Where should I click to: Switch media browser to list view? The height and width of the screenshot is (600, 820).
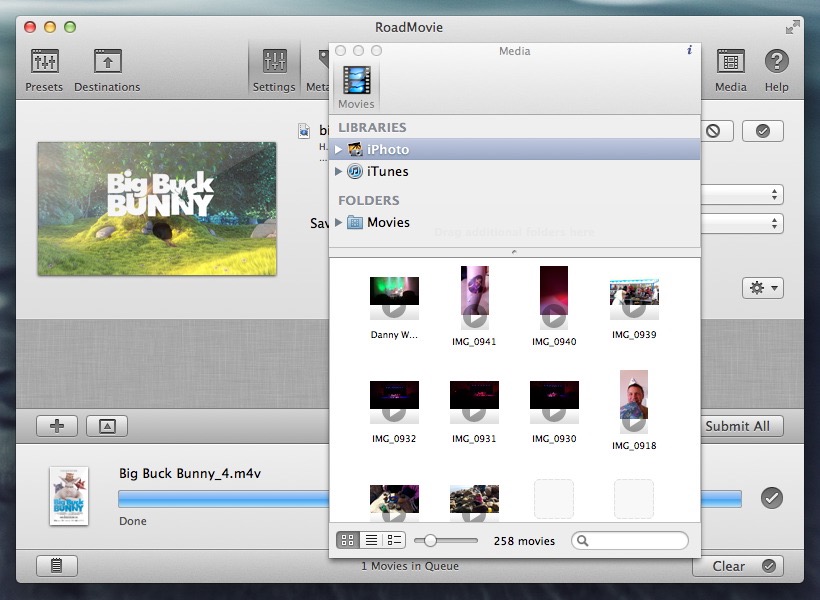point(371,540)
